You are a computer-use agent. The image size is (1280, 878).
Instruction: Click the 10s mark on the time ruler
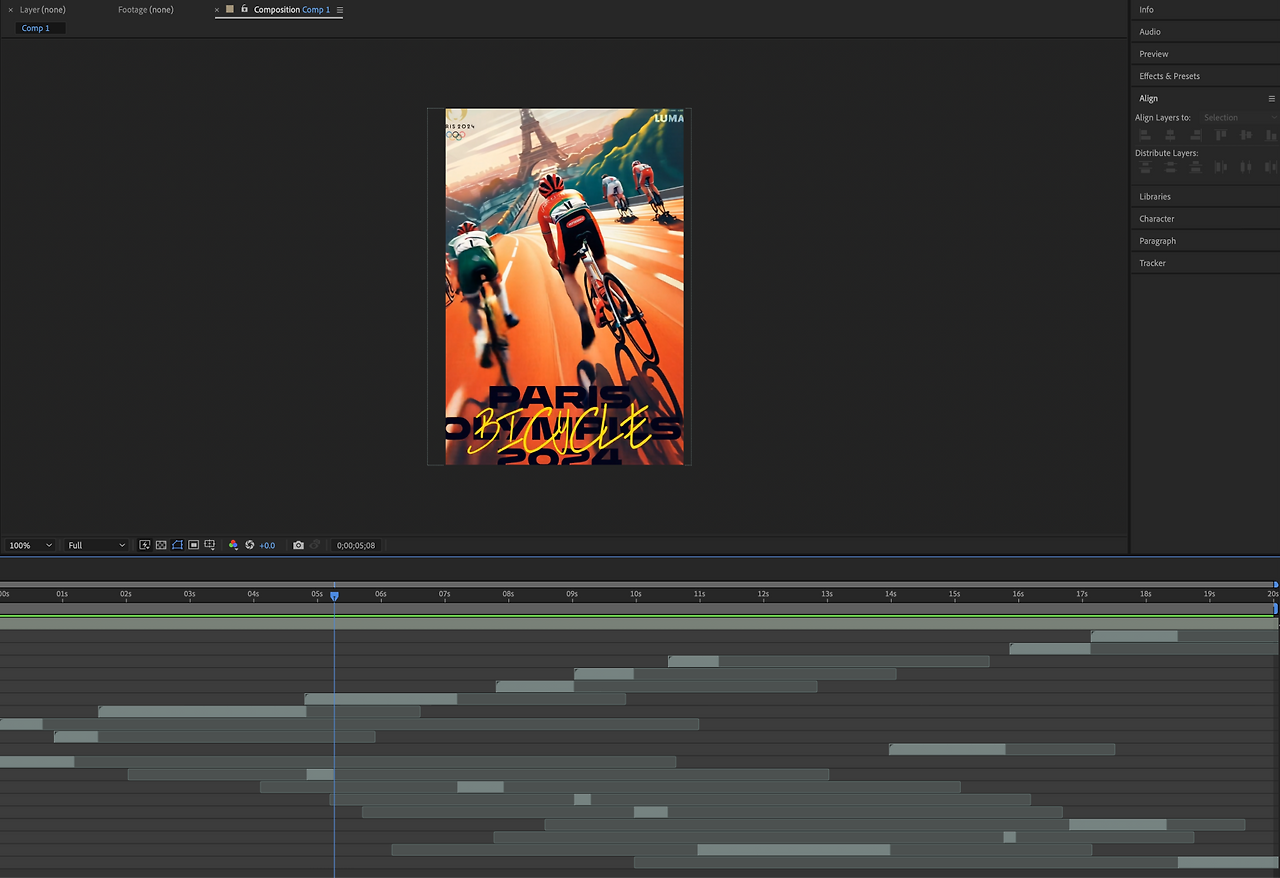pos(635,594)
